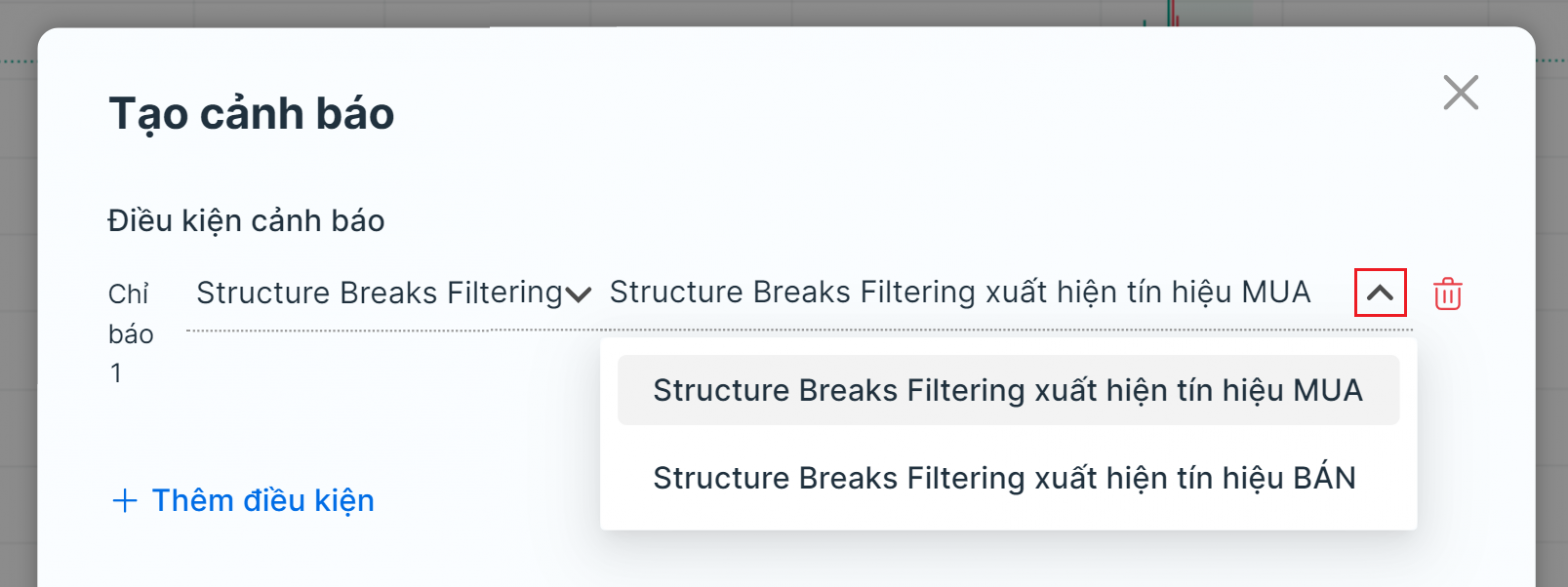
Task: Click empty dialog area below Thêm điều kiện
Action: tap(300, 555)
